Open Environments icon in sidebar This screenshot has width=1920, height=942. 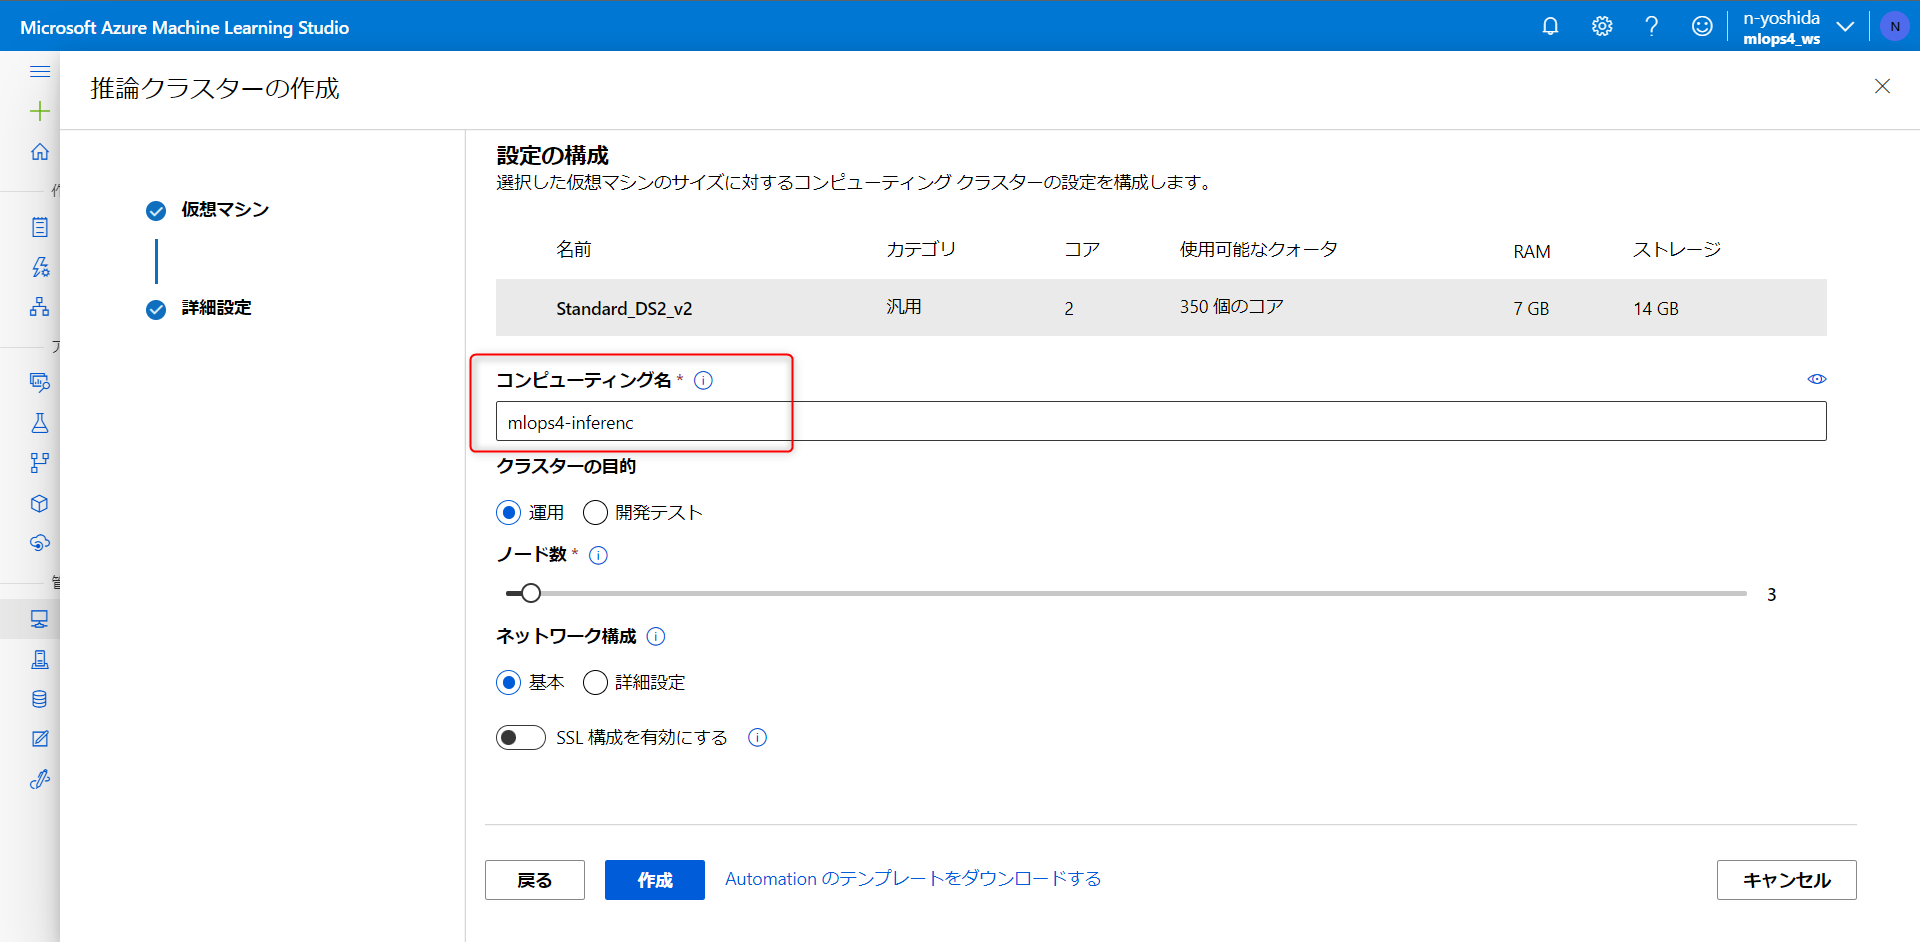(40, 659)
